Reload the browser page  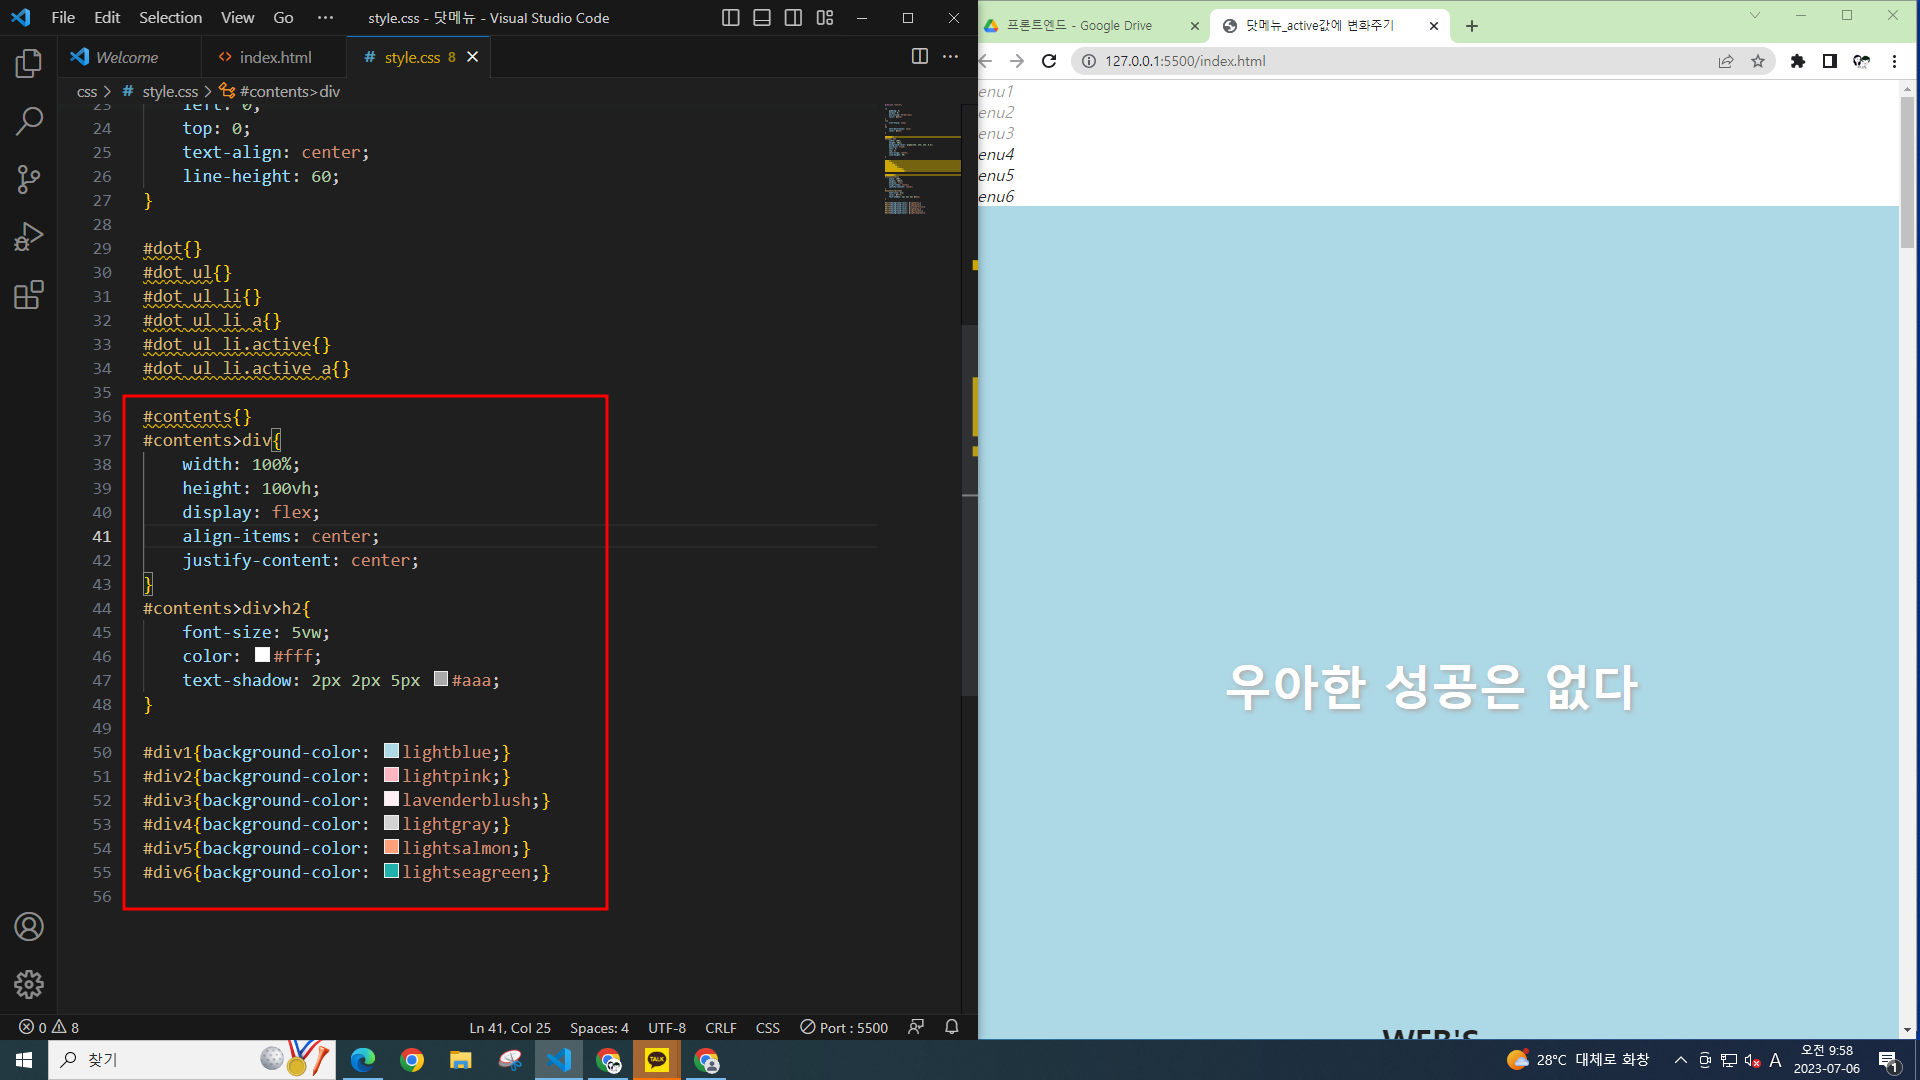[1048, 61]
